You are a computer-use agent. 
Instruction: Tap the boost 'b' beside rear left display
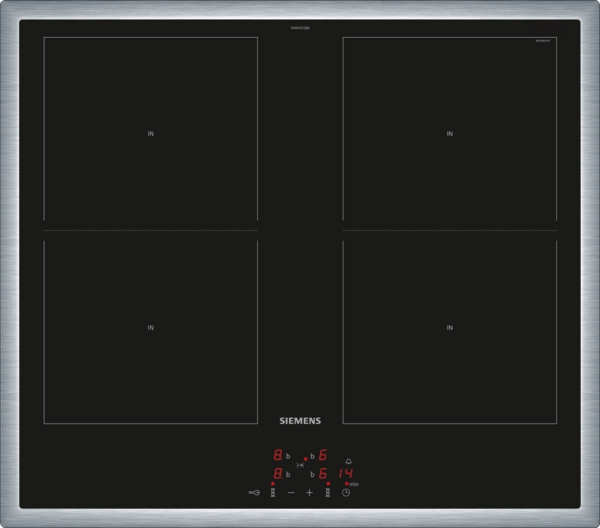coord(288,456)
